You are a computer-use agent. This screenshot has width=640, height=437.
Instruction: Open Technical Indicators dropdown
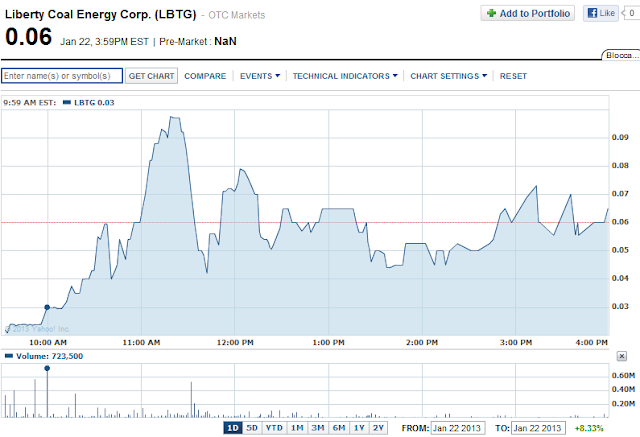click(345, 76)
